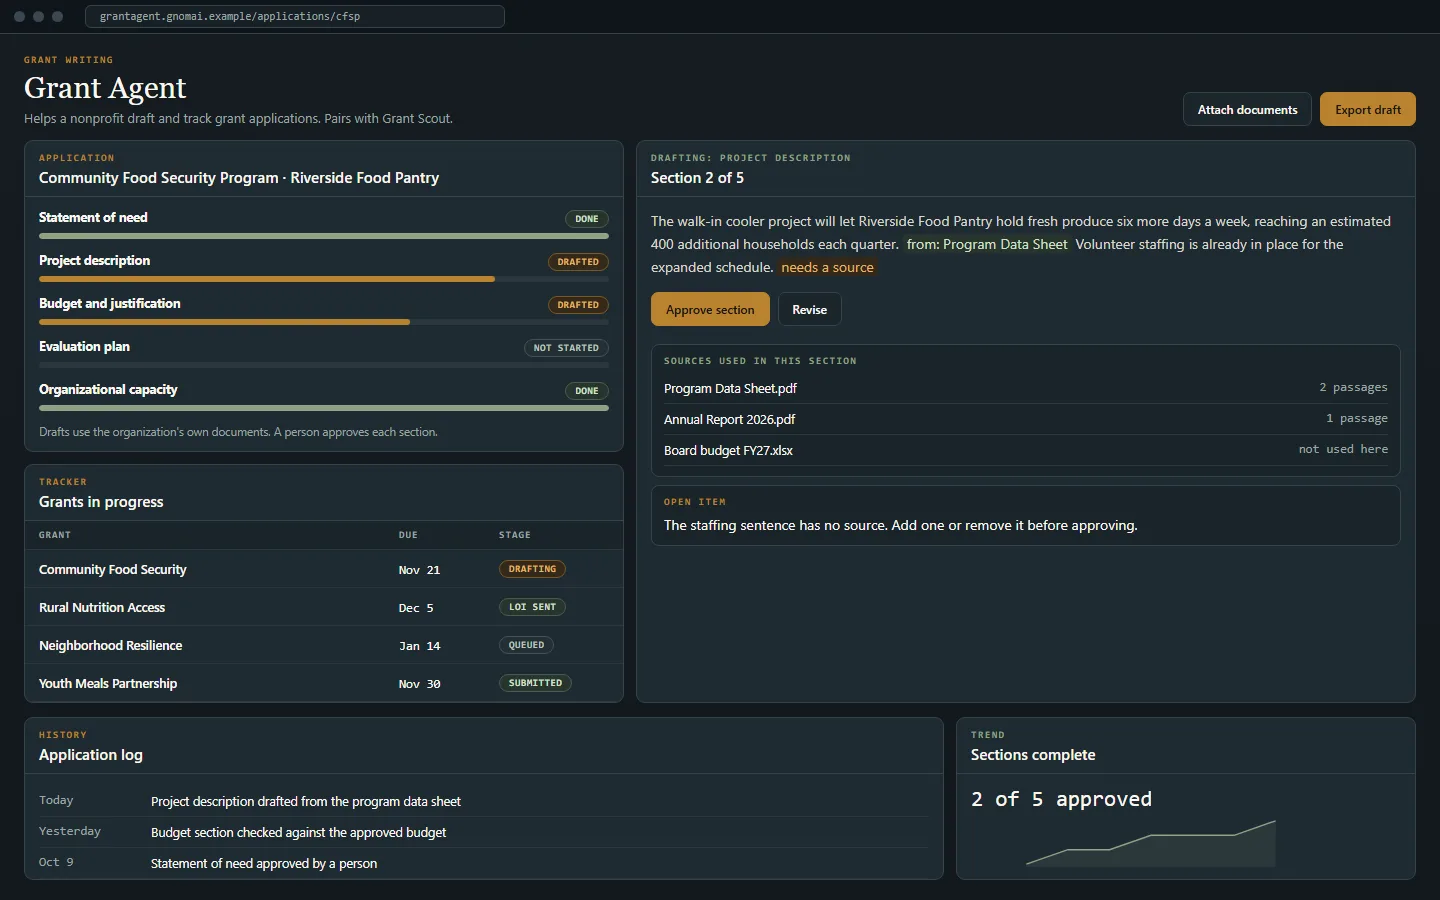This screenshot has height=900, width=1440.
Task: Click the '1 passage' count
Action: [1357, 418]
